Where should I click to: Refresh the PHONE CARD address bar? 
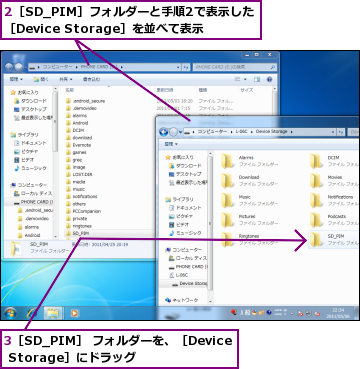[186, 67]
